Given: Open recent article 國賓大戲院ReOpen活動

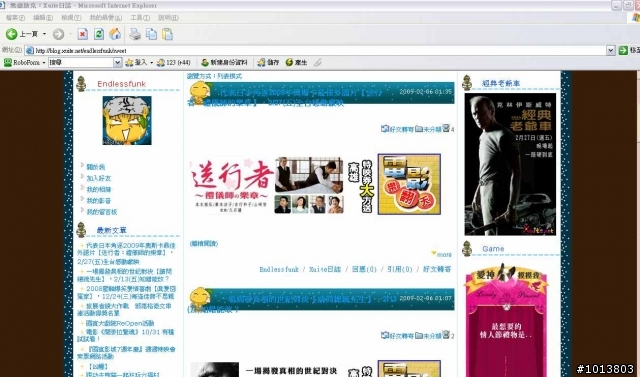Looking at the screenshot, I should pyautogui.click(x=120, y=323).
